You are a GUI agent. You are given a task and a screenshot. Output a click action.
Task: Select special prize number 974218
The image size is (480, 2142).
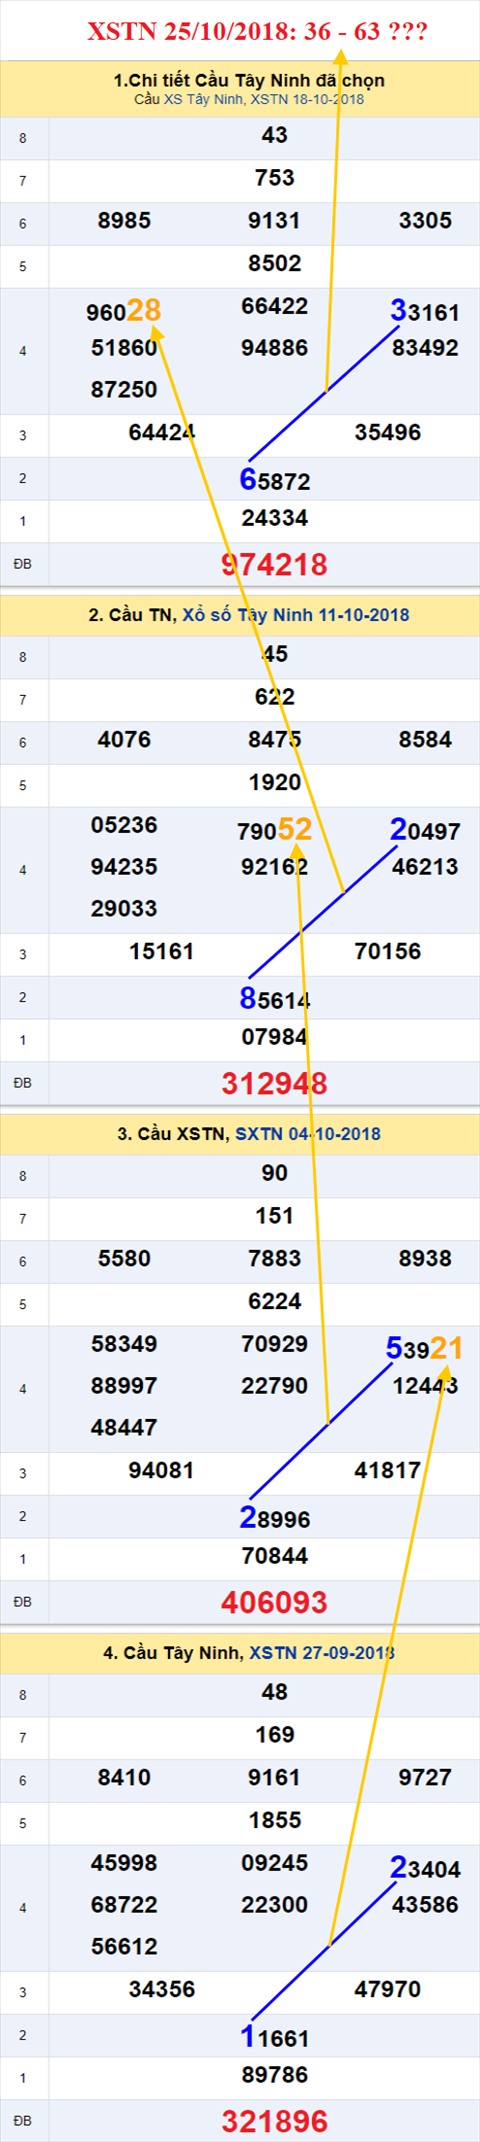(274, 564)
